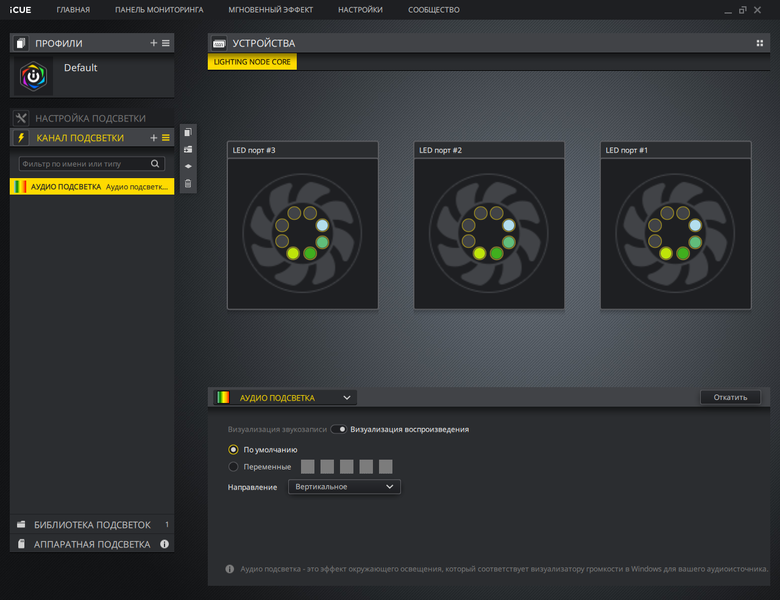Click the fan image of LED порт #3

(302, 233)
